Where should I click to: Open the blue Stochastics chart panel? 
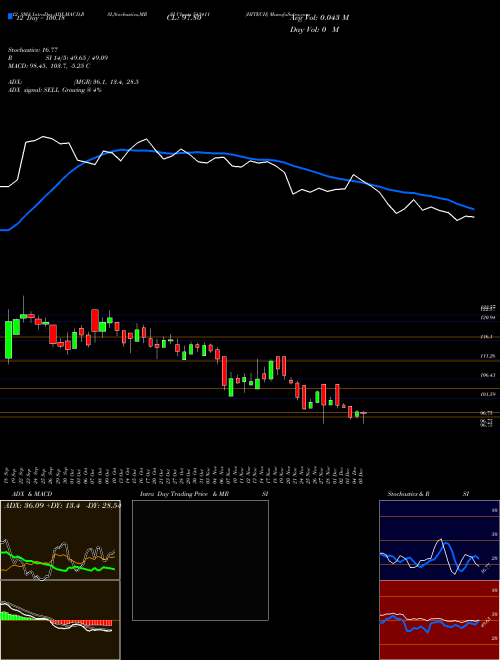click(439, 540)
